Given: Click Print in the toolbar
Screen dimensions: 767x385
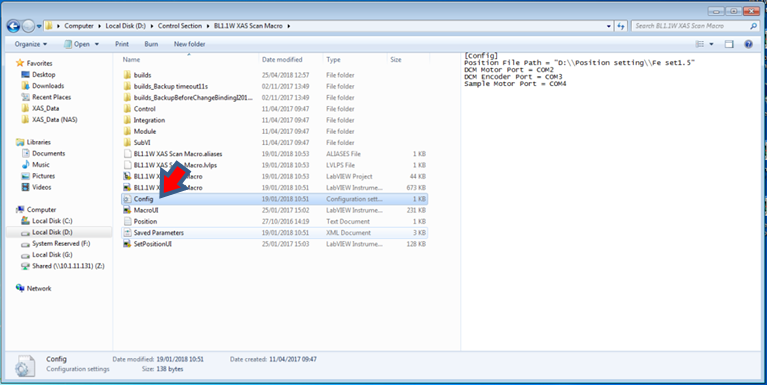Looking at the screenshot, I should coord(122,44).
